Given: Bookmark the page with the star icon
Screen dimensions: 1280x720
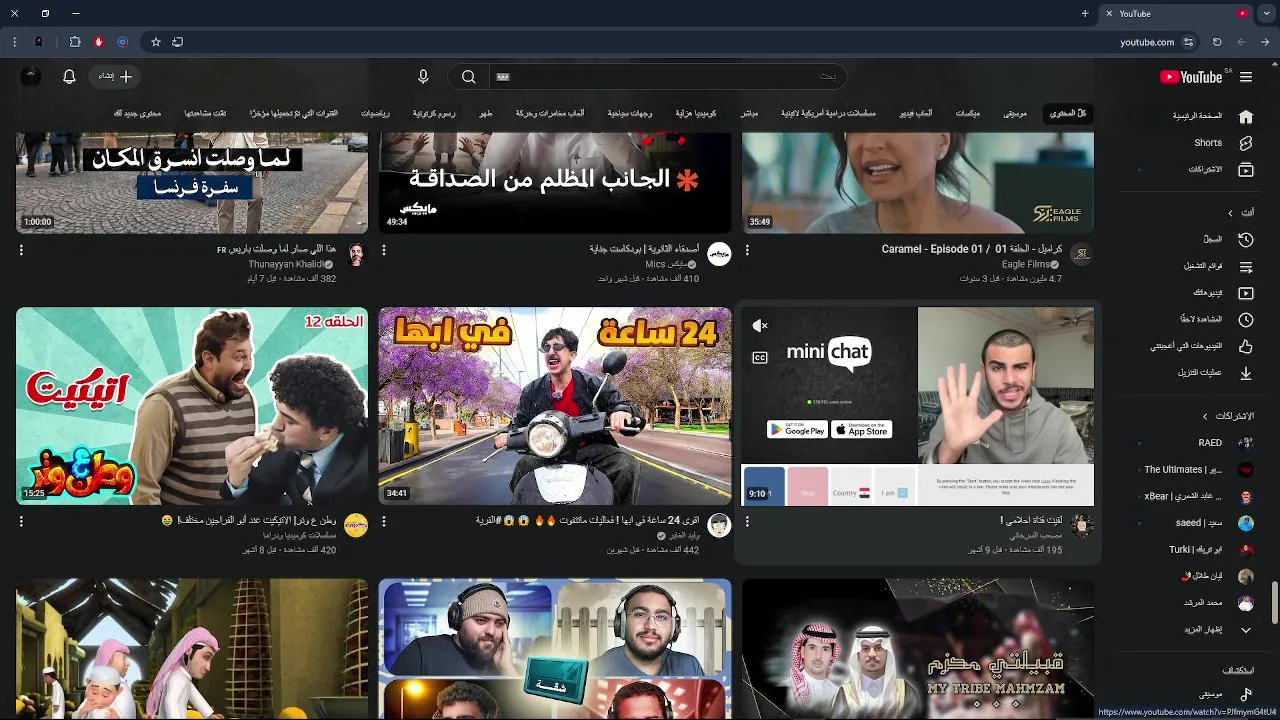Looking at the screenshot, I should click(156, 42).
